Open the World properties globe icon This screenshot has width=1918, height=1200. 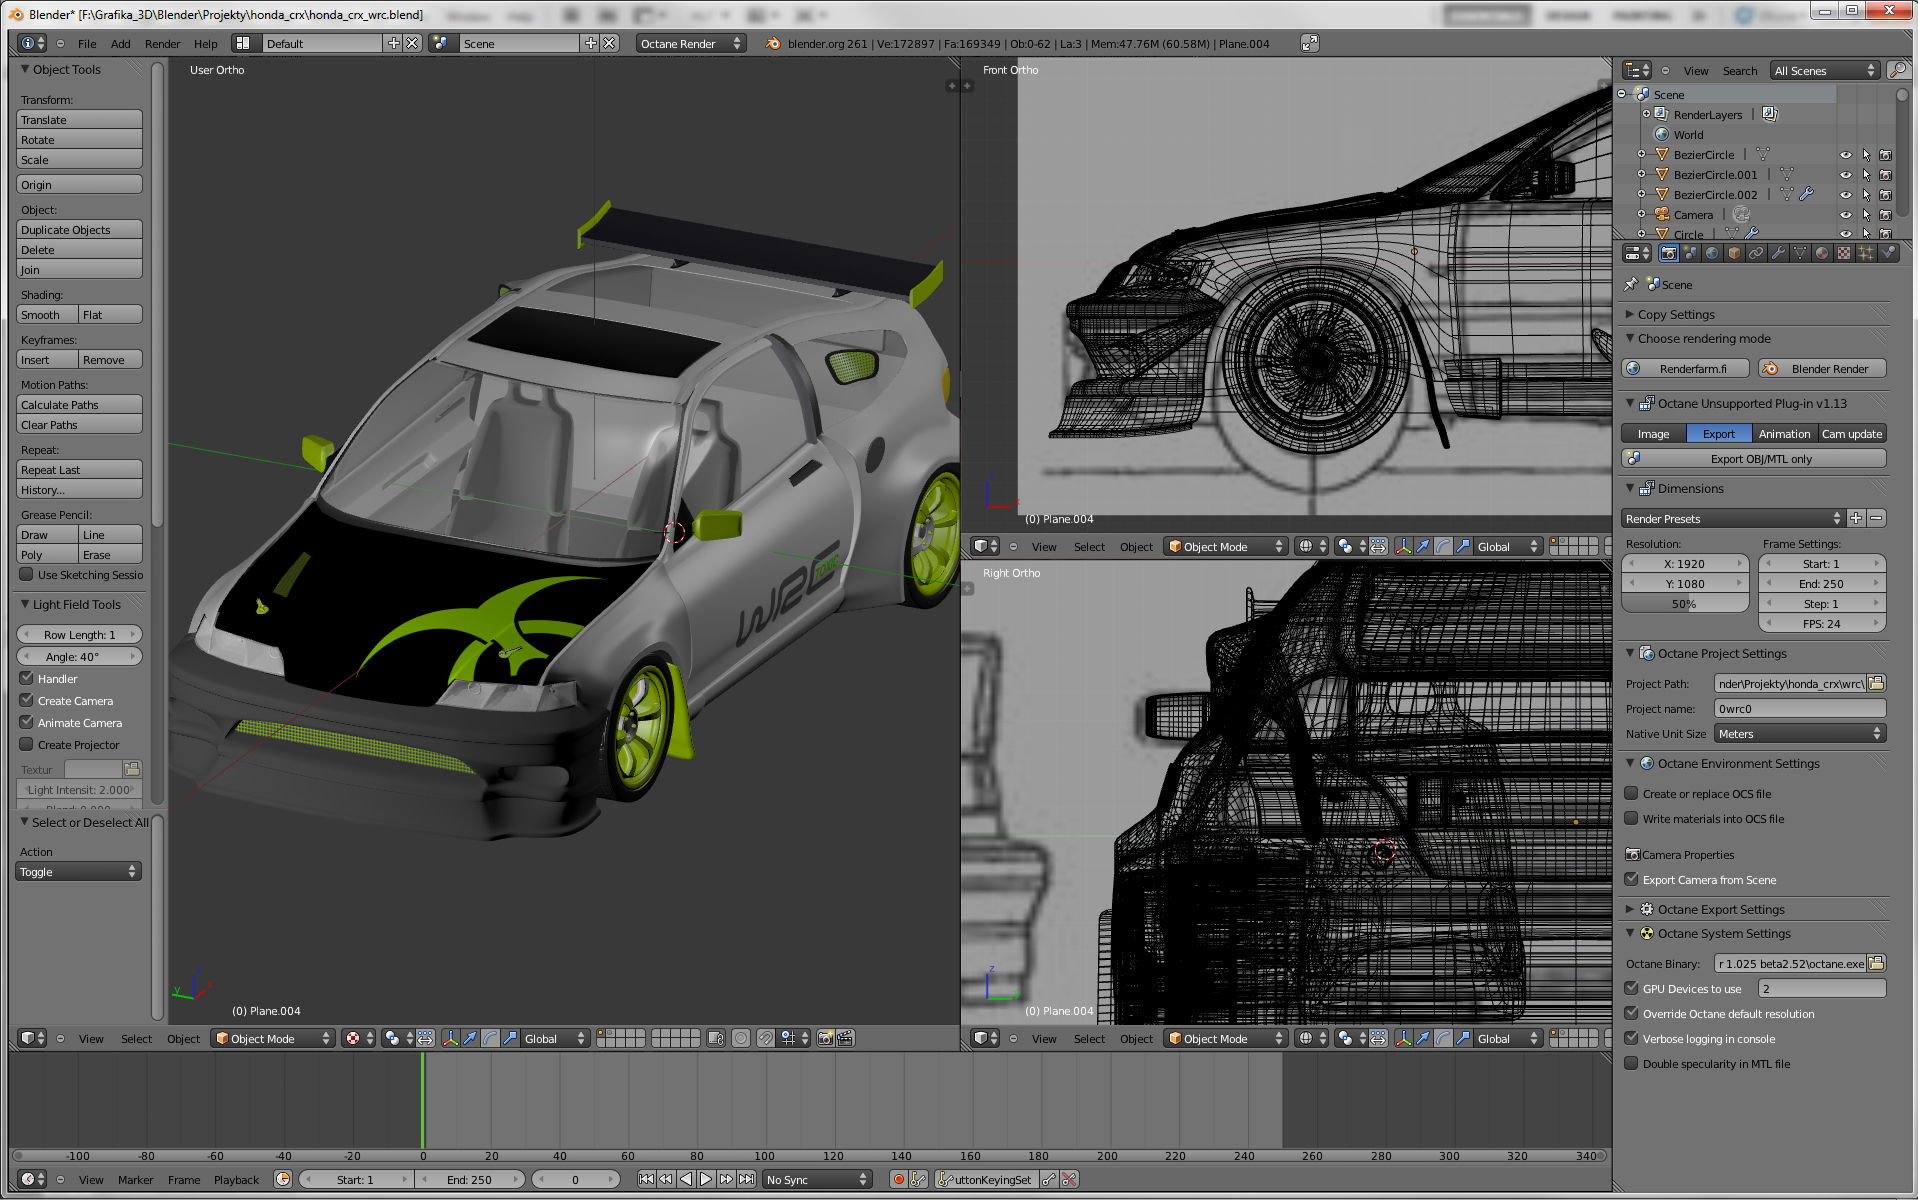[x=1712, y=254]
